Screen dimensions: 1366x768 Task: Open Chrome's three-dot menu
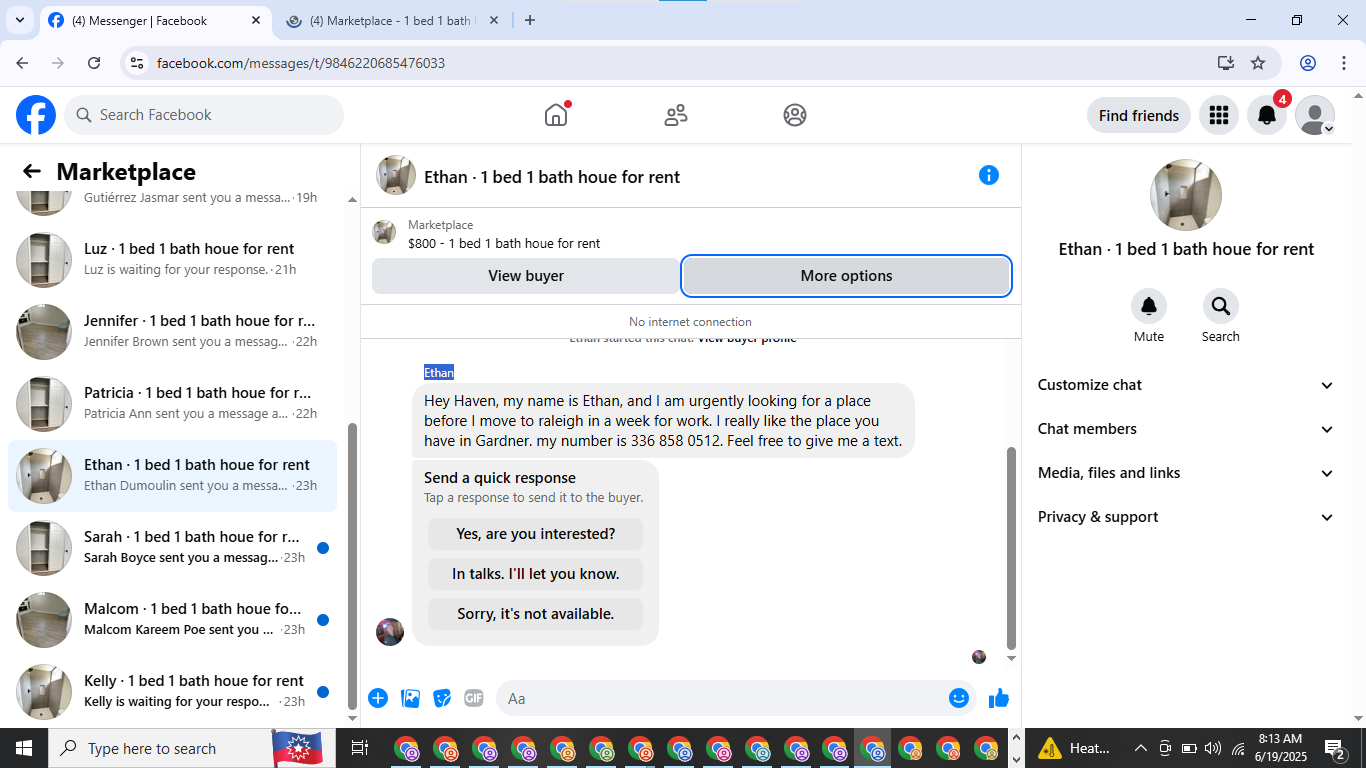coord(1343,63)
